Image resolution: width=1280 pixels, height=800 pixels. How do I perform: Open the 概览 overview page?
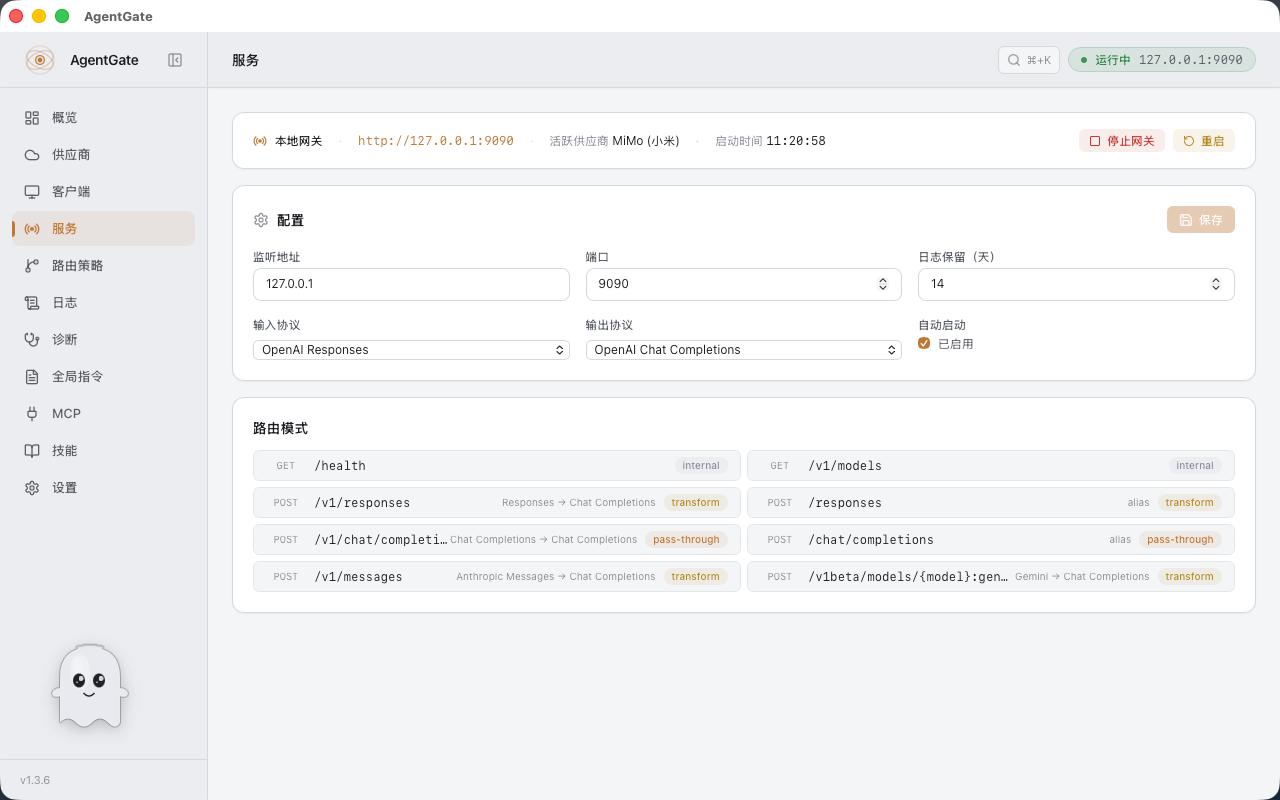103,118
